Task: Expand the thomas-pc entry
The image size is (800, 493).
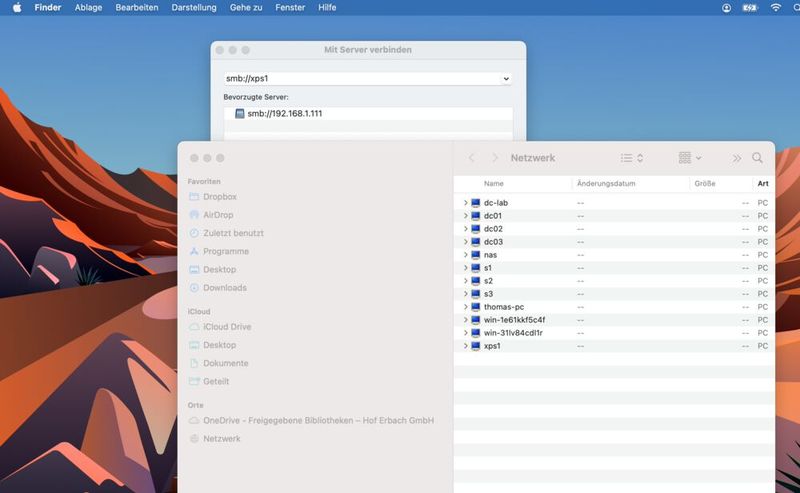Action: (x=465, y=307)
